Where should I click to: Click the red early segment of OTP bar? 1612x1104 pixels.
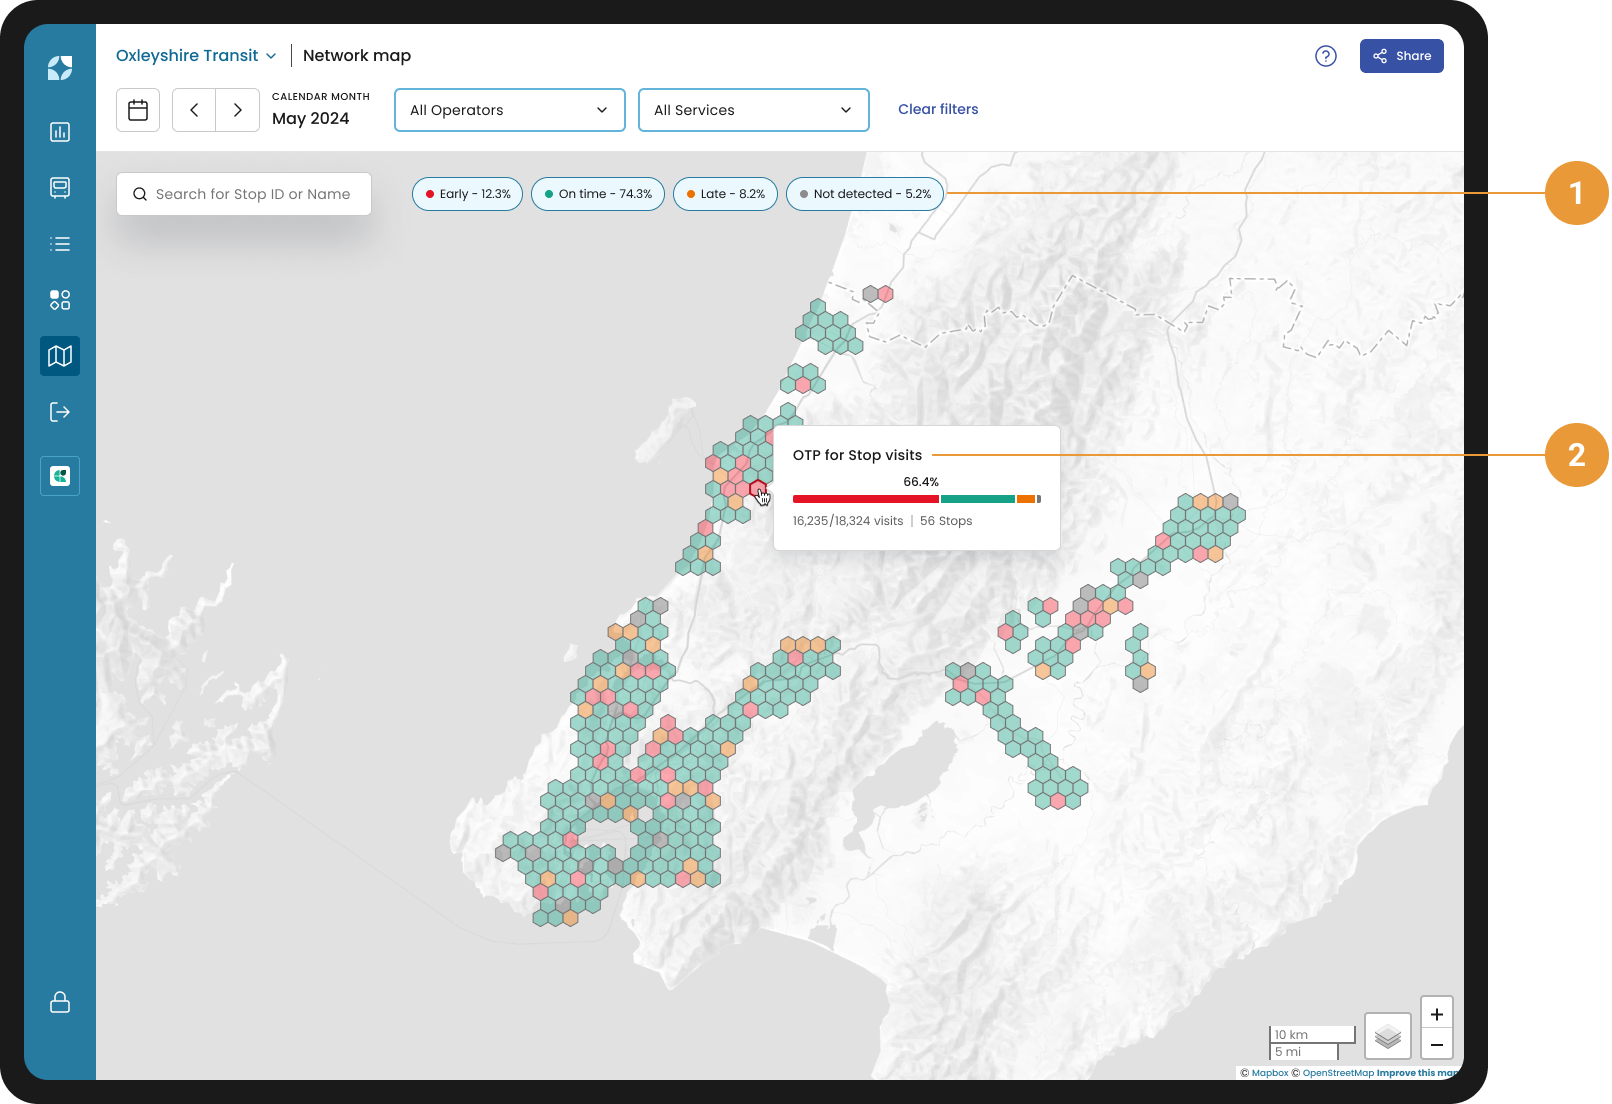tap(866, 499)
